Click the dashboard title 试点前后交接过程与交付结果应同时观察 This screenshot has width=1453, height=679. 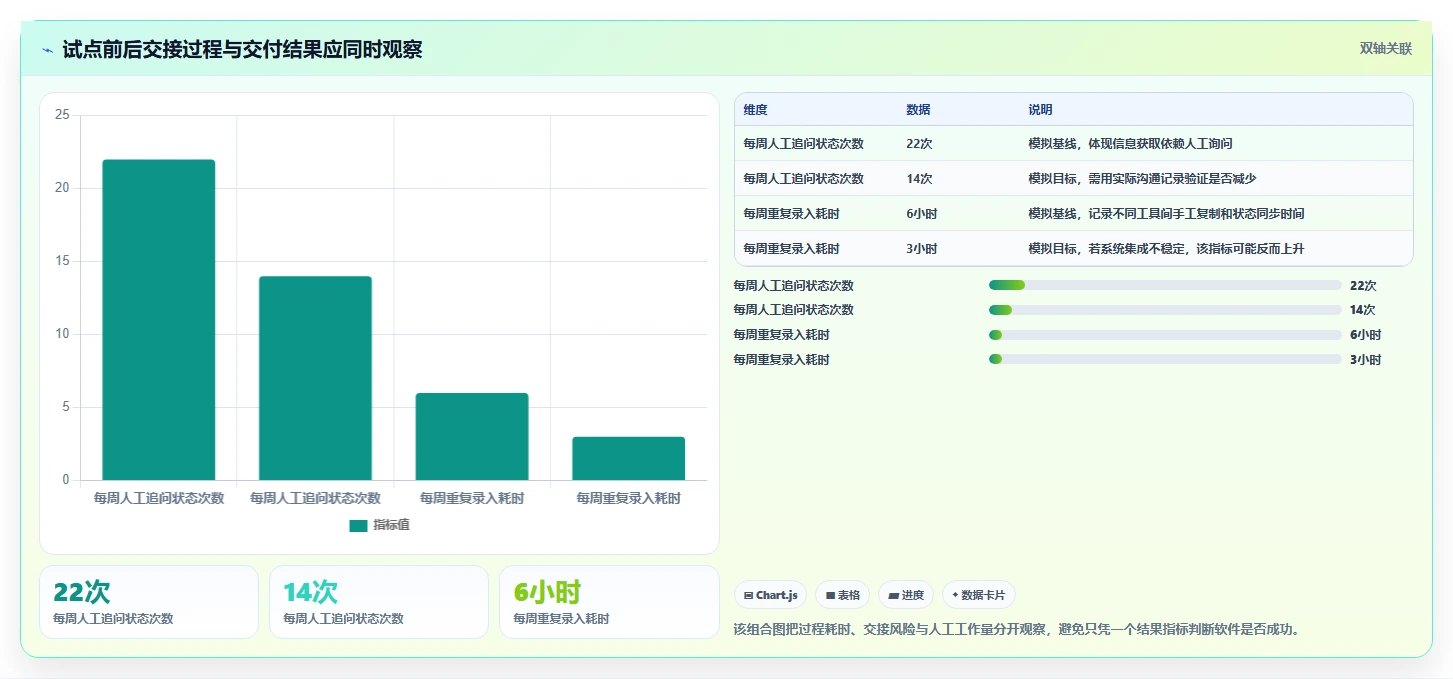click(242, 49)
